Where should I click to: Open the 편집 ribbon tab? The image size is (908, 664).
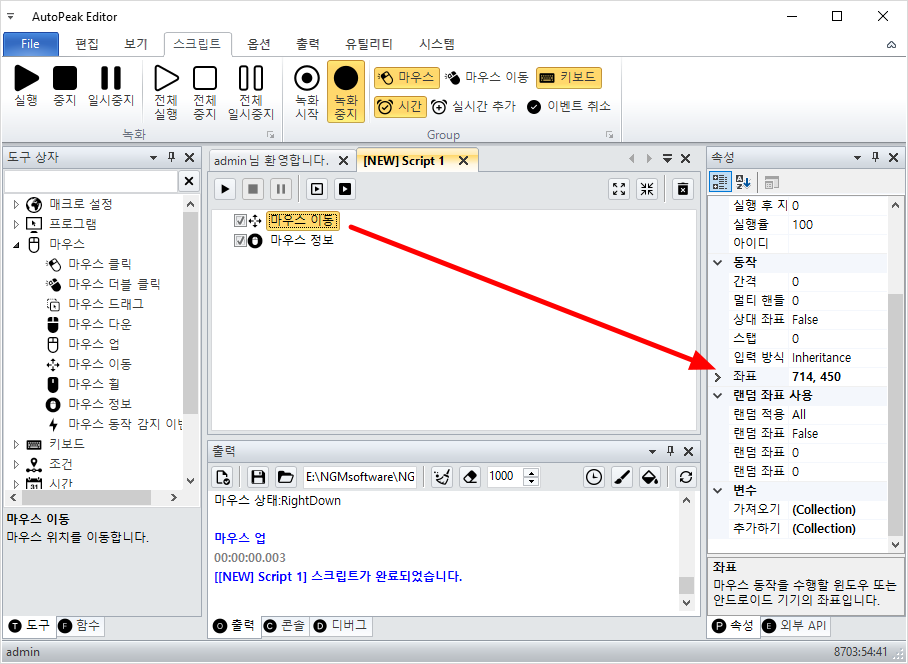[87, 44]
